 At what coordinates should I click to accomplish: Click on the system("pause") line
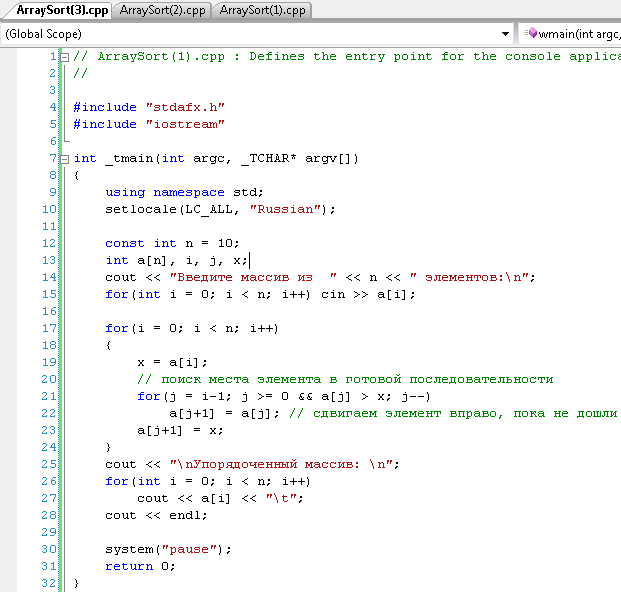(x=168, y=549)
